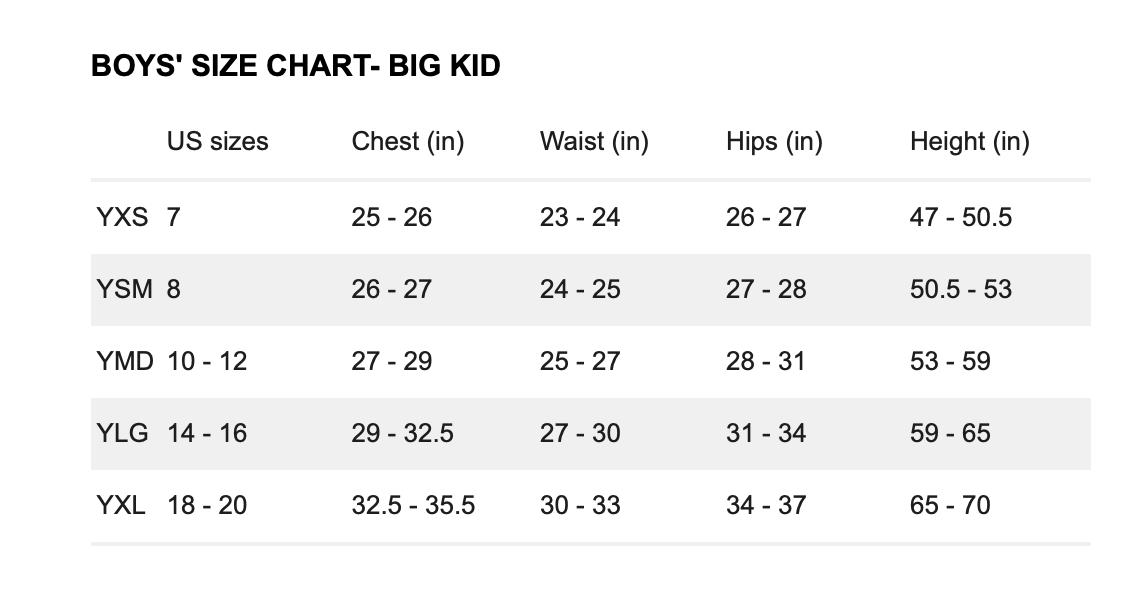This screenshot has height=602, width=1148.
Task: Select the YXS size row label
Action: (x=122, y=217)
